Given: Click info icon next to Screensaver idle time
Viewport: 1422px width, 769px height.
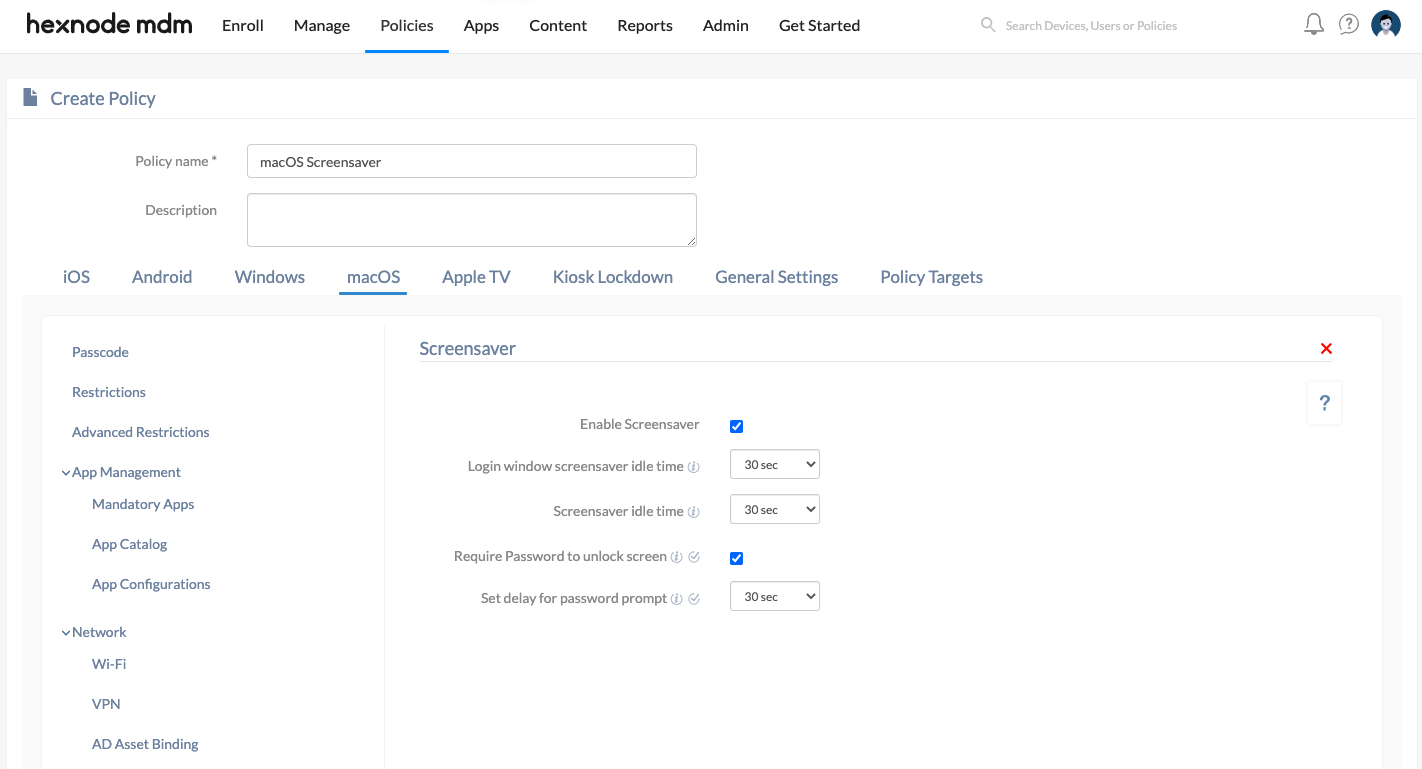Looking at the screenshot, I should [693, 512].
